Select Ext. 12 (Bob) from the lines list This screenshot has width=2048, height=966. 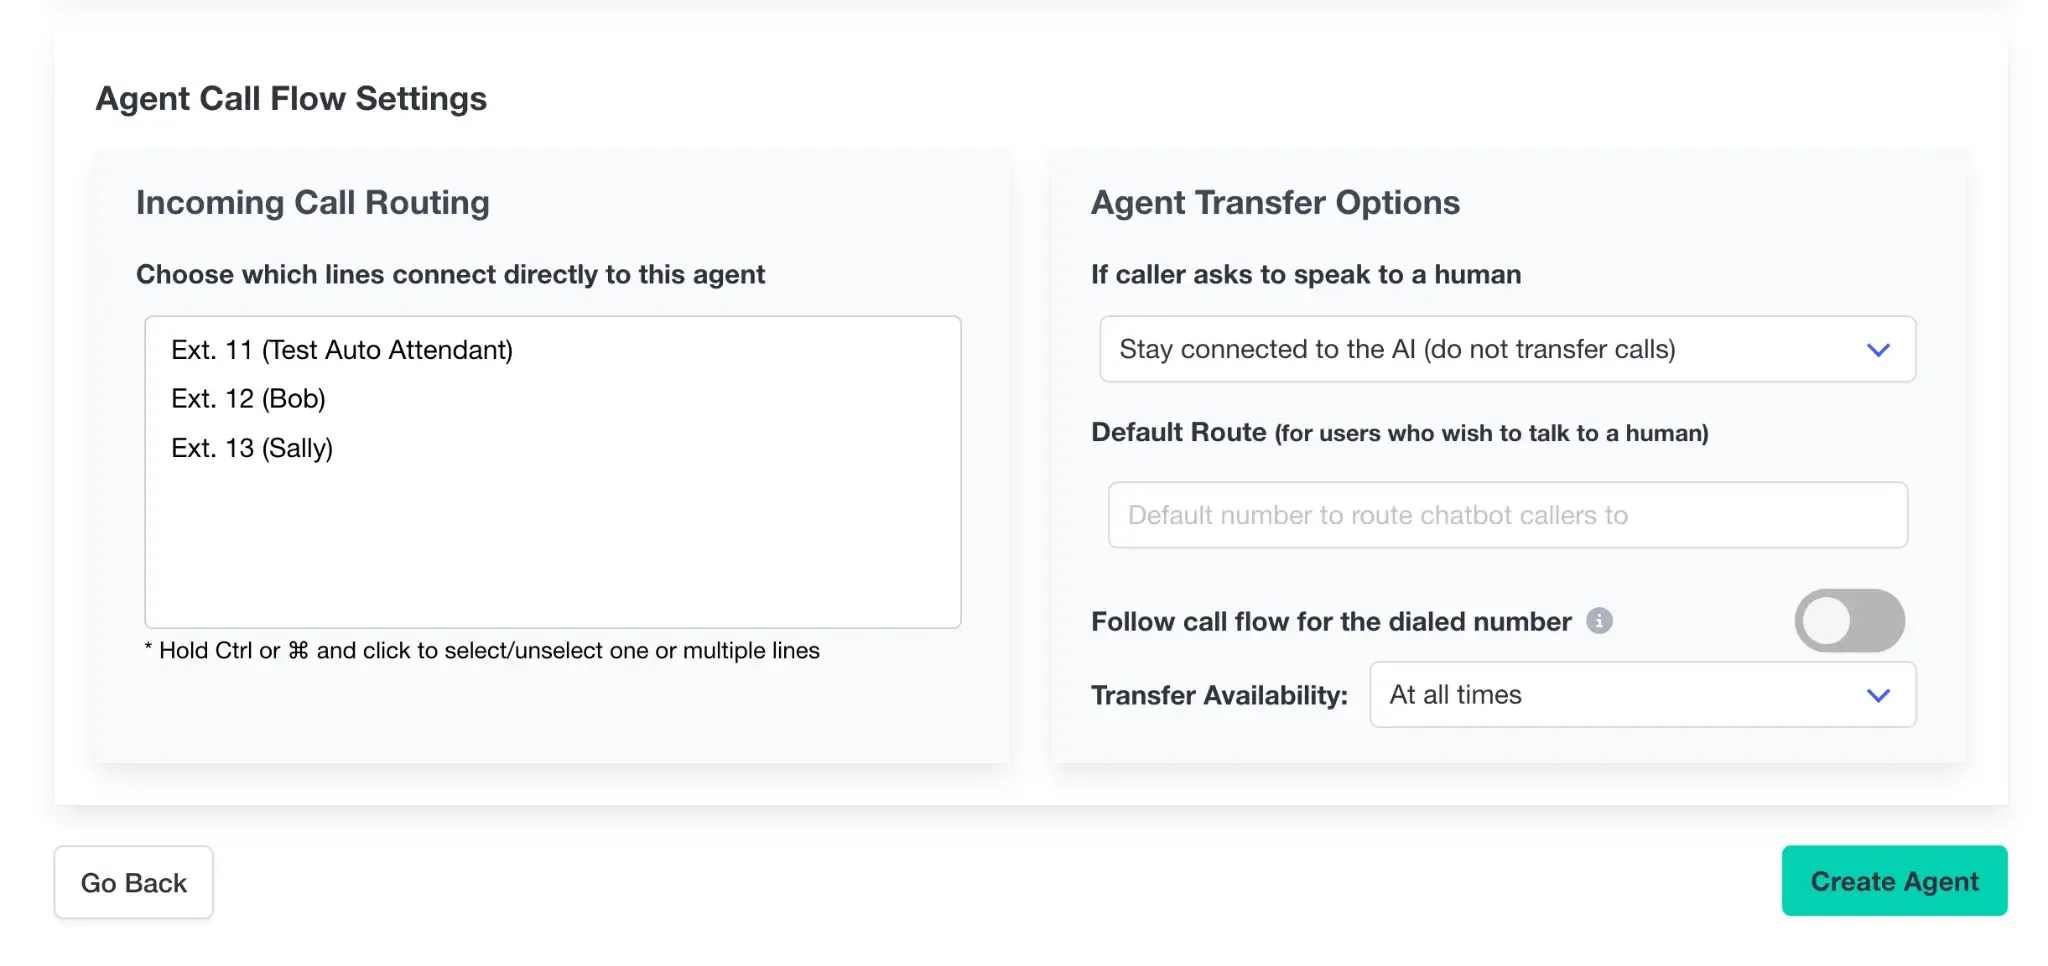coord(247,398)
